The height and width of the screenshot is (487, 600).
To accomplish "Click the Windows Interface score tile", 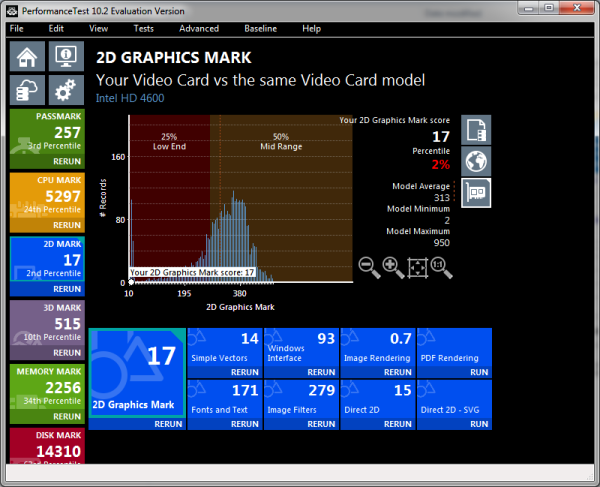I will 302,347.
